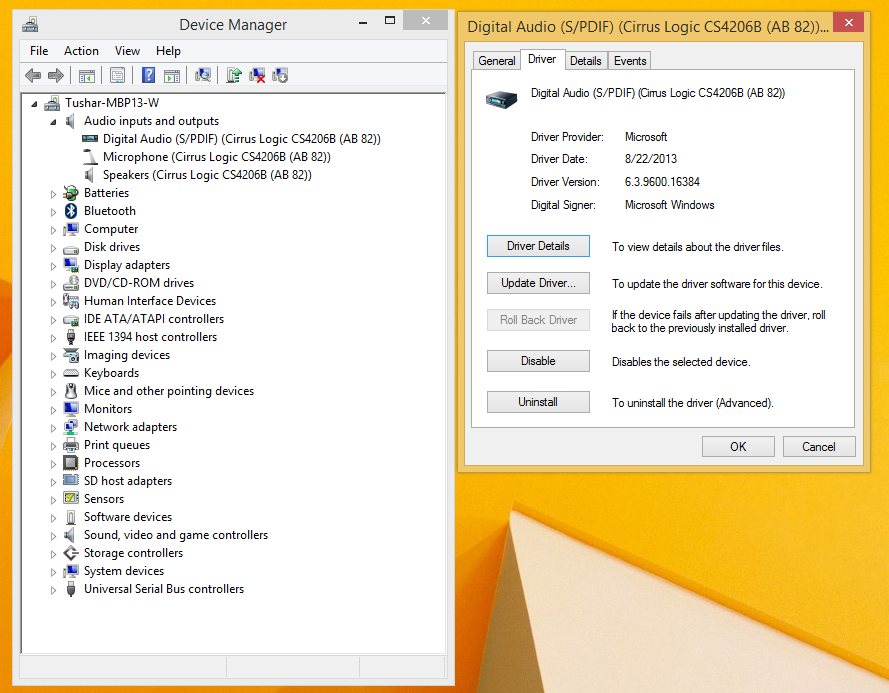
Task: Close the Digital Audio properties dialog
Action: click(848, 23)
